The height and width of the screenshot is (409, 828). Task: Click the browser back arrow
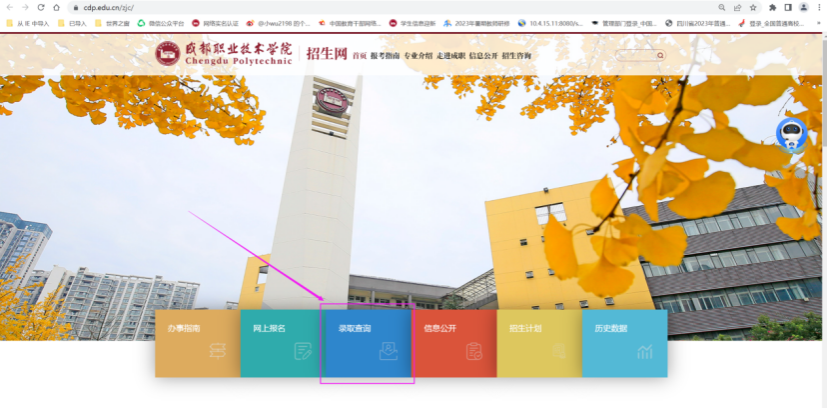point(10,7)
